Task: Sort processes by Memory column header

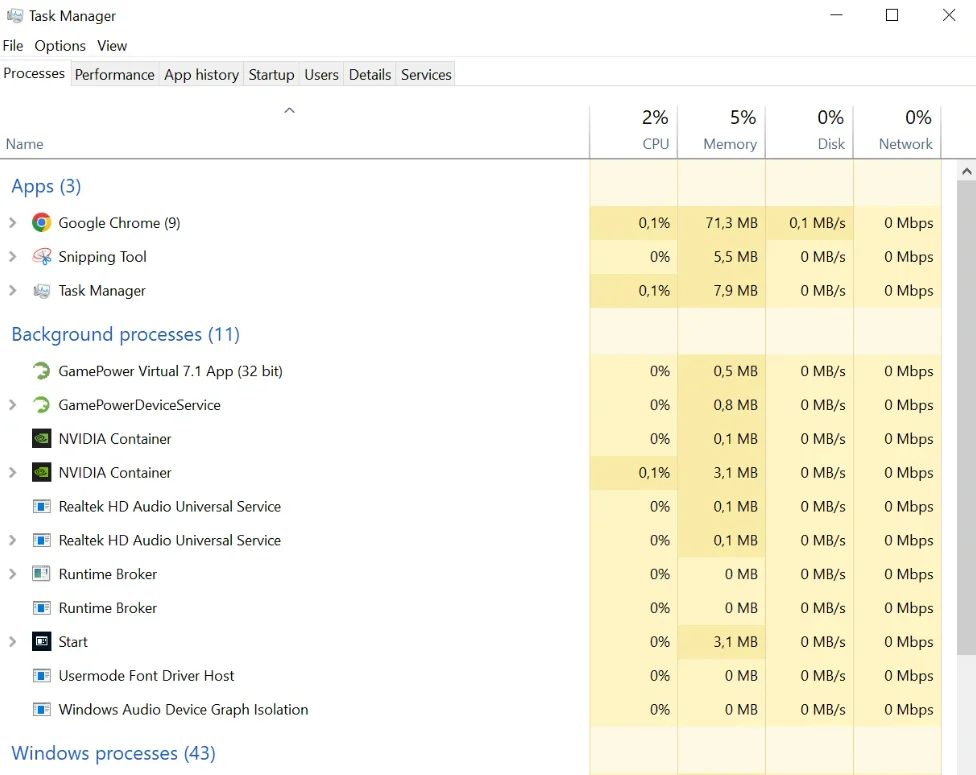Action: tap(729, 144)
